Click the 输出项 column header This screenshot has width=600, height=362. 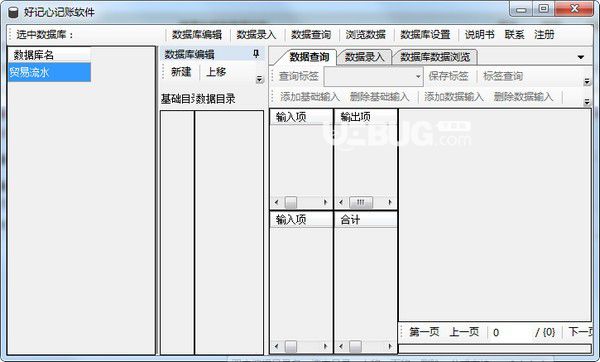(366, 117)
